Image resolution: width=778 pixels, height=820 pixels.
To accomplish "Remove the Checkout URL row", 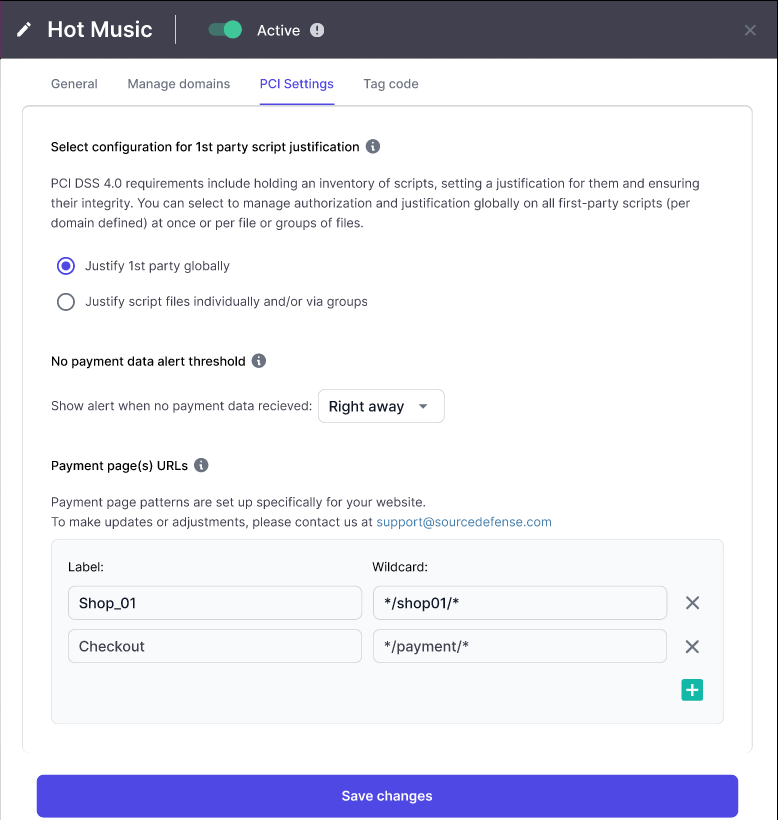I will (x=692, y=646).
